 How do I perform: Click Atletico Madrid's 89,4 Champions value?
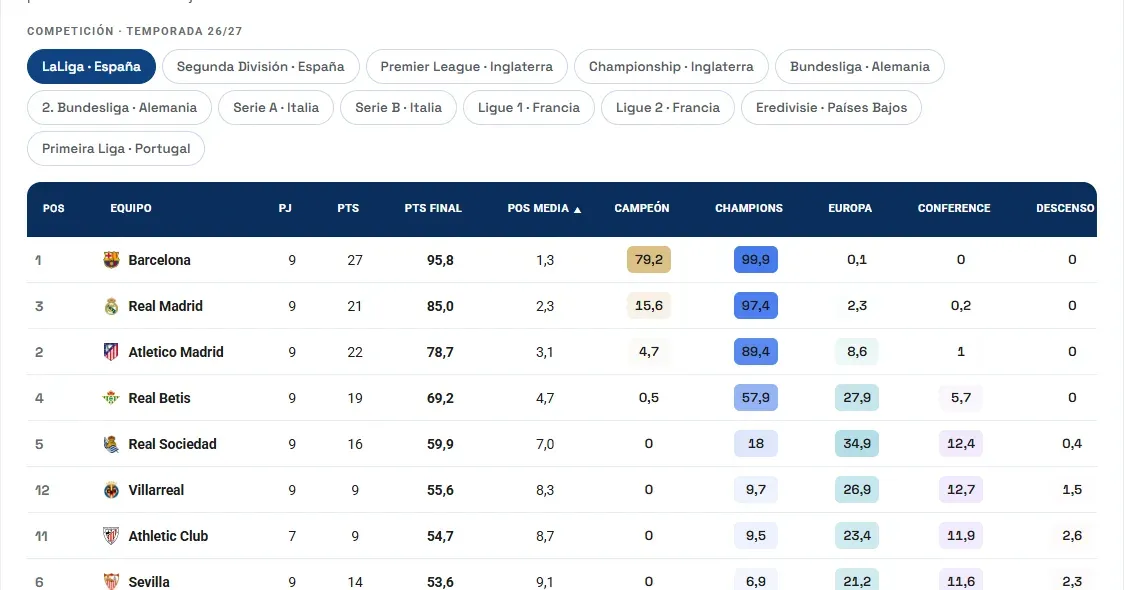point(756,351)
